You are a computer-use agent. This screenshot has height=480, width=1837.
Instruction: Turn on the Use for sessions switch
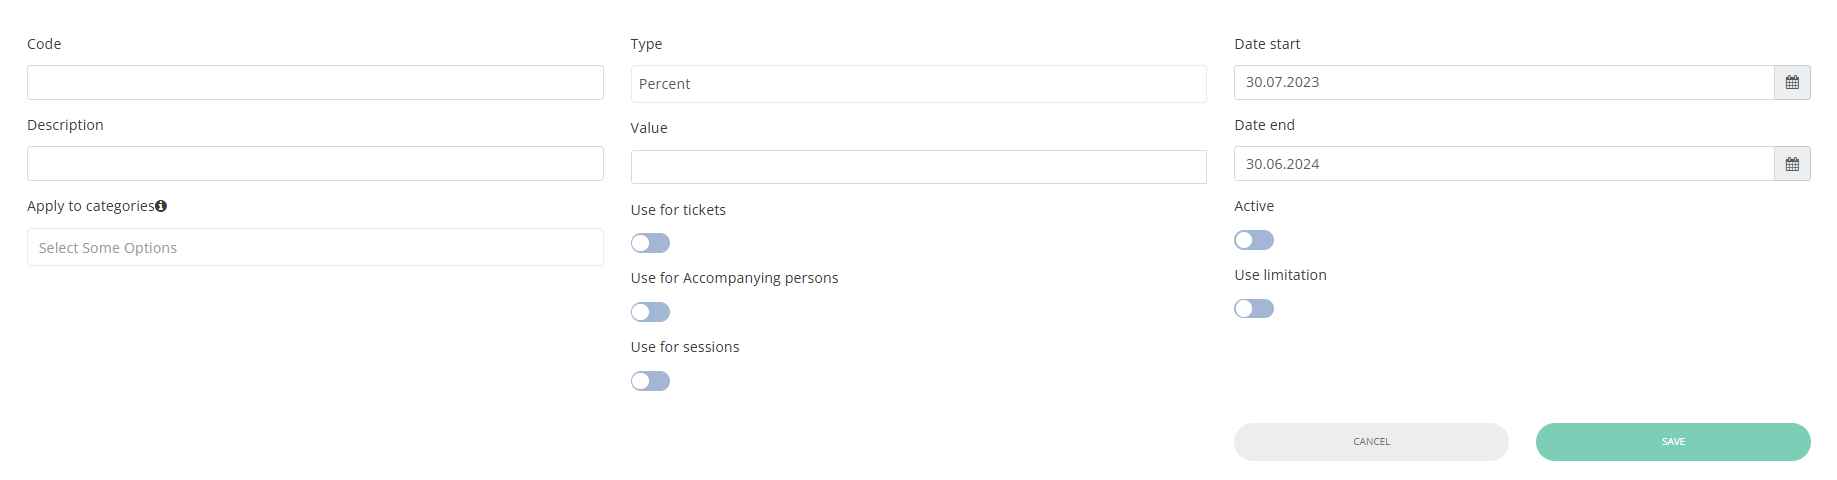pyautogui.click(x=650, y=381)
